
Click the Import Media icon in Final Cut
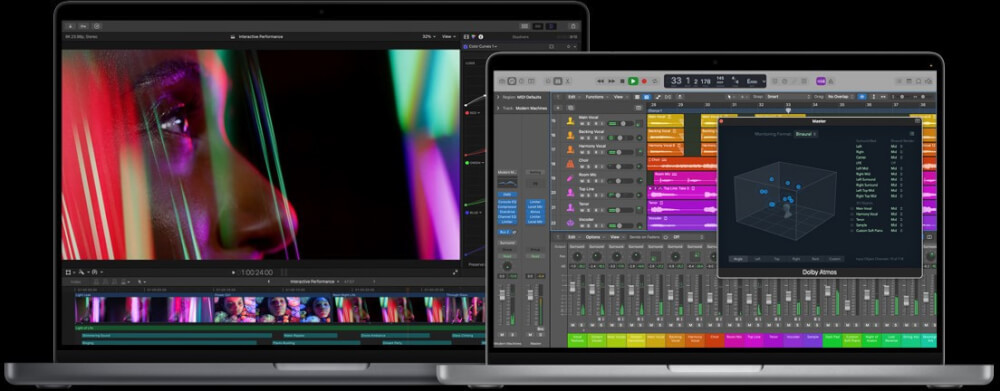(x=70, y=26)
